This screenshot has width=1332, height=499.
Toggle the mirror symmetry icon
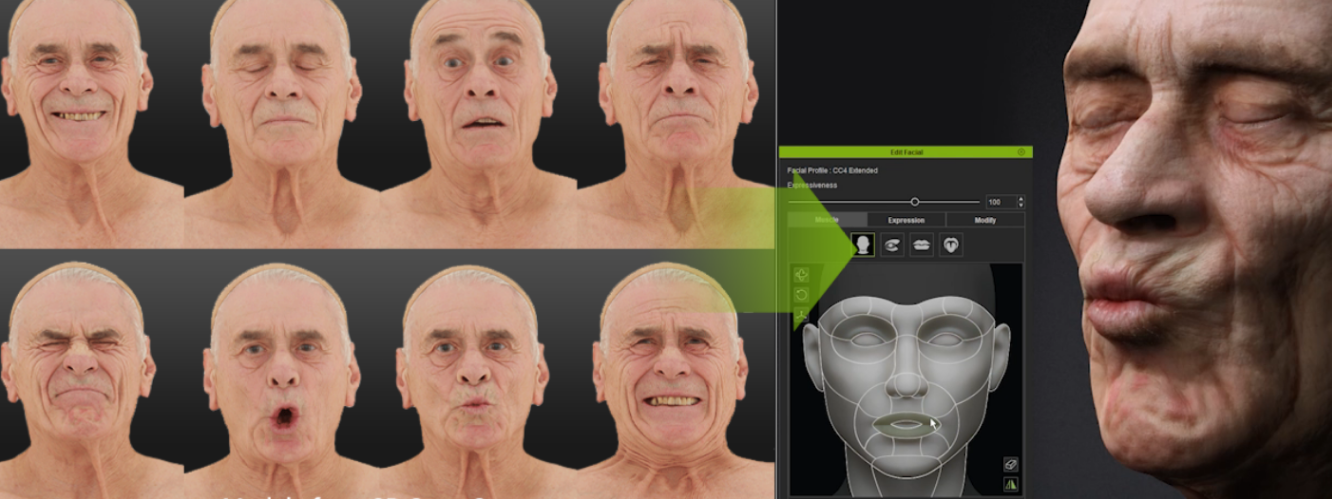(1011, 485)
